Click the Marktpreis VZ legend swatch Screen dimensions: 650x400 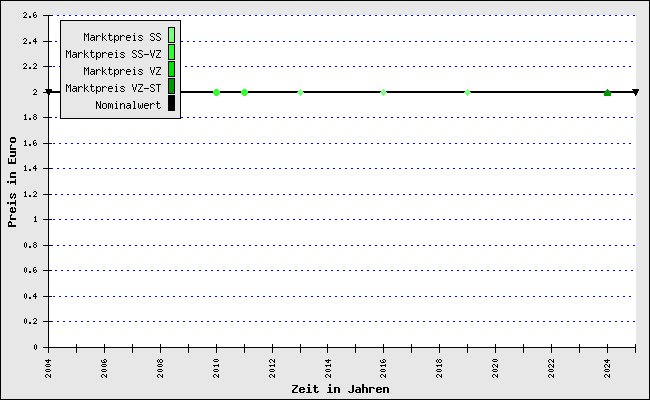171,69
